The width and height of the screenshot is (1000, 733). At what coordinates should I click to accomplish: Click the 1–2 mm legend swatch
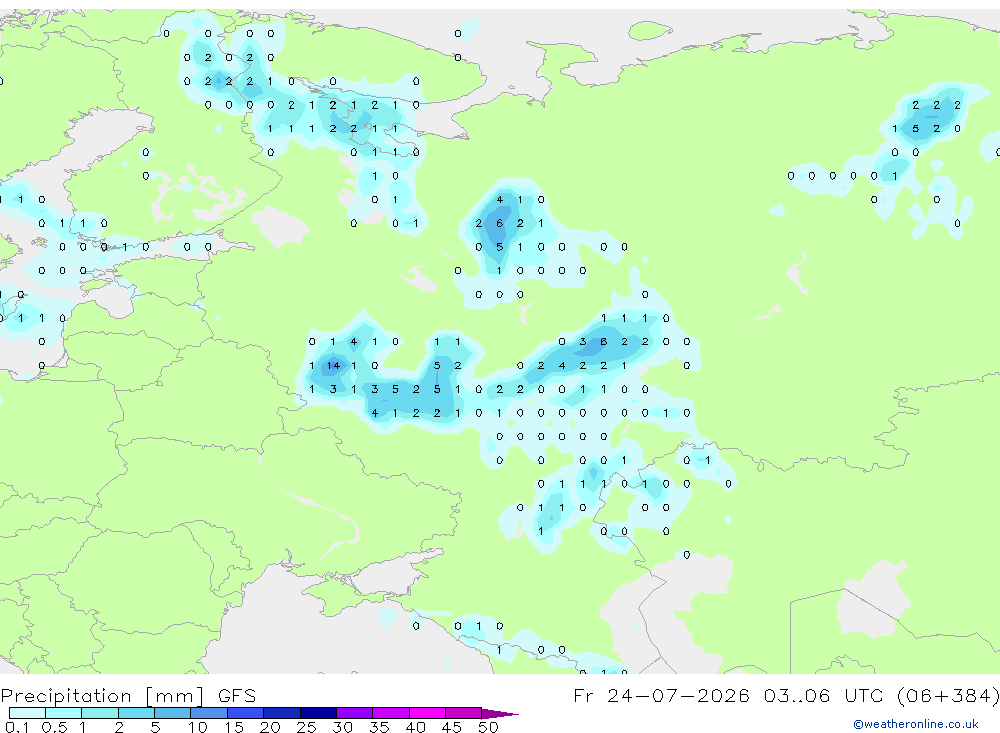(x=99, y=713)
